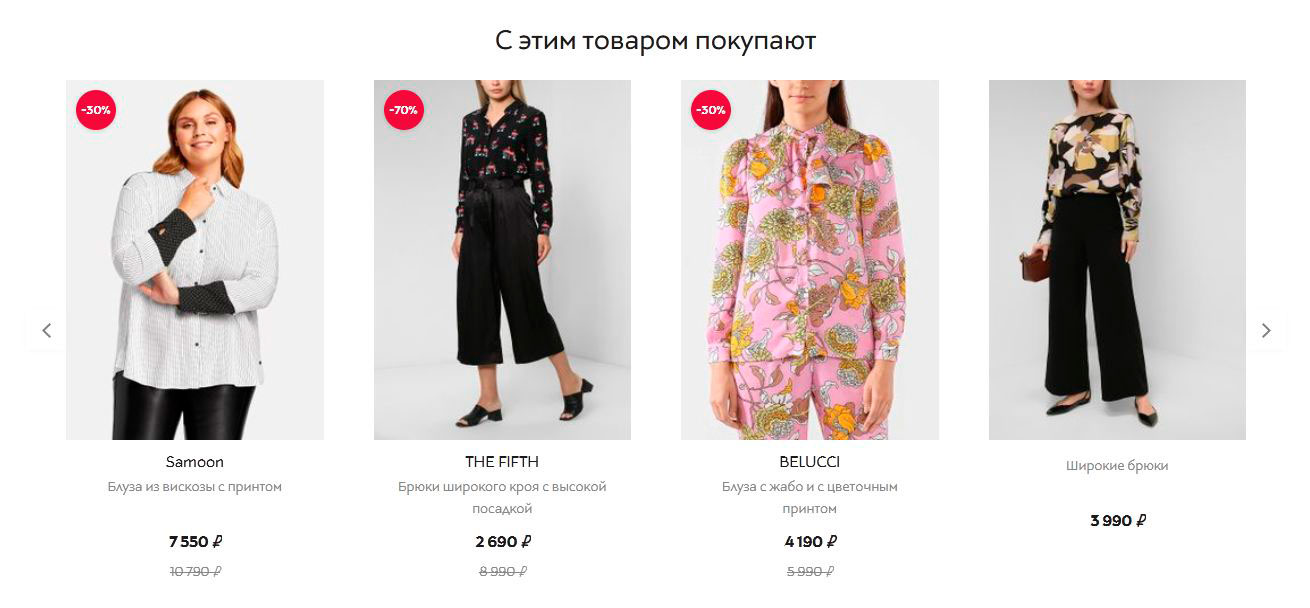Open the Samoon brand link
1310x608 pixels.
point(195,462)
